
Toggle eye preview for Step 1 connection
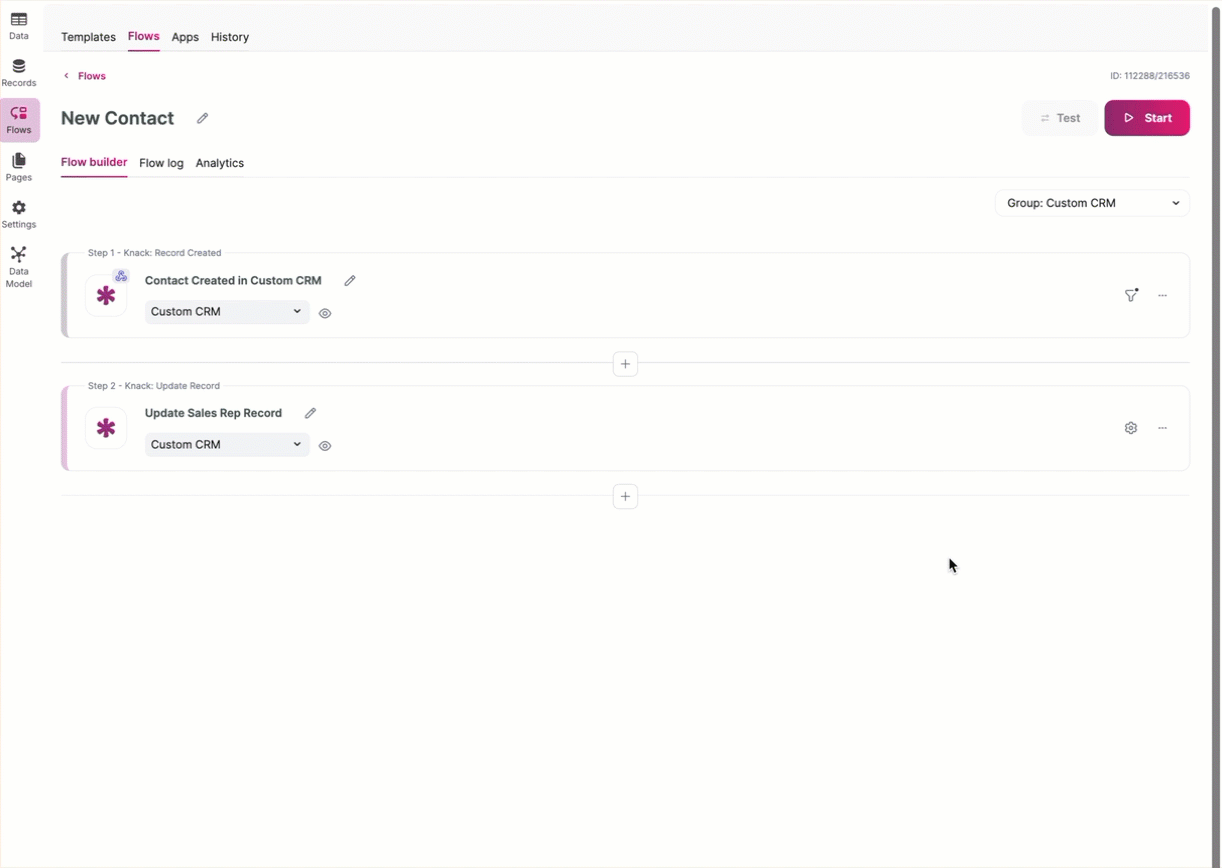(325, 313)
